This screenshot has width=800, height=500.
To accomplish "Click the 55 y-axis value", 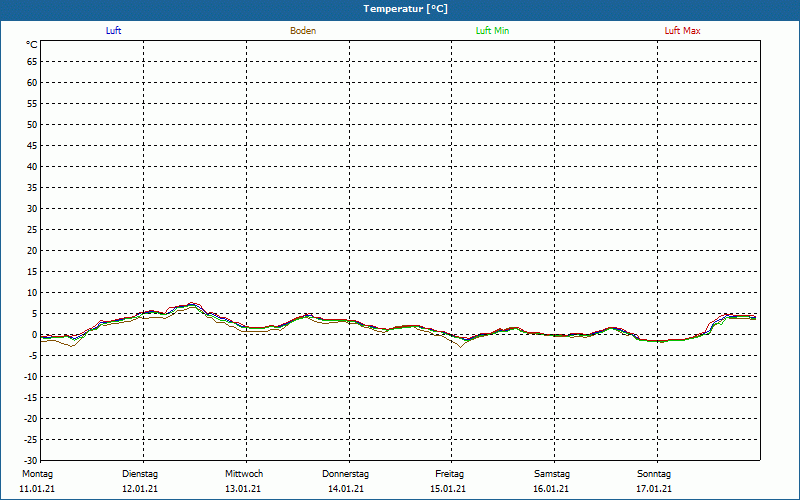I will tap(32, 104).
